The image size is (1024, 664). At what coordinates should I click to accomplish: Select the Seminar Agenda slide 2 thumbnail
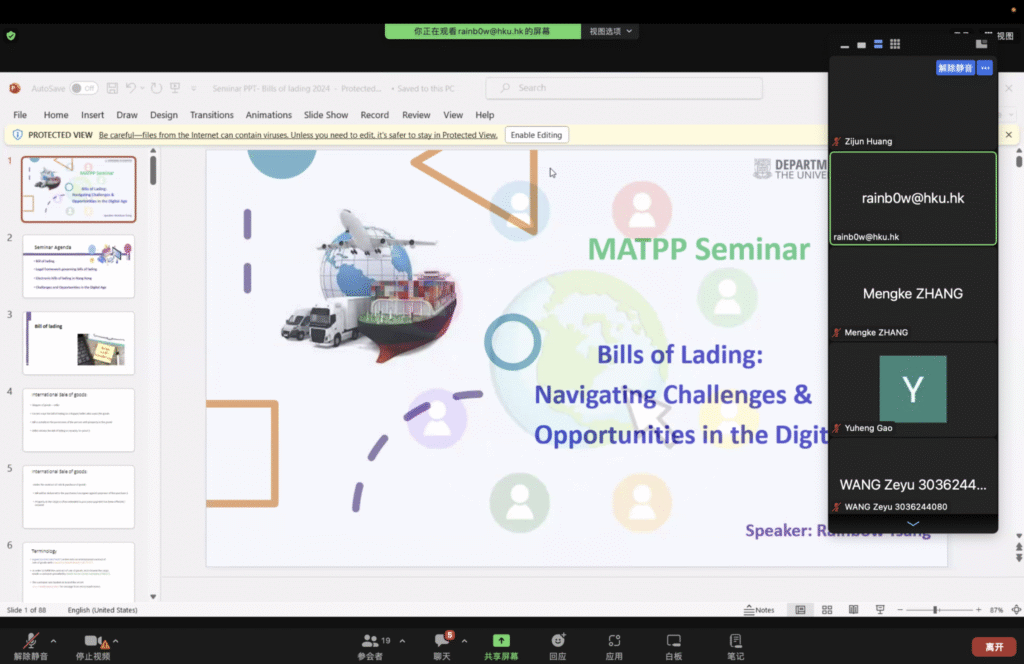coord(78,266)
